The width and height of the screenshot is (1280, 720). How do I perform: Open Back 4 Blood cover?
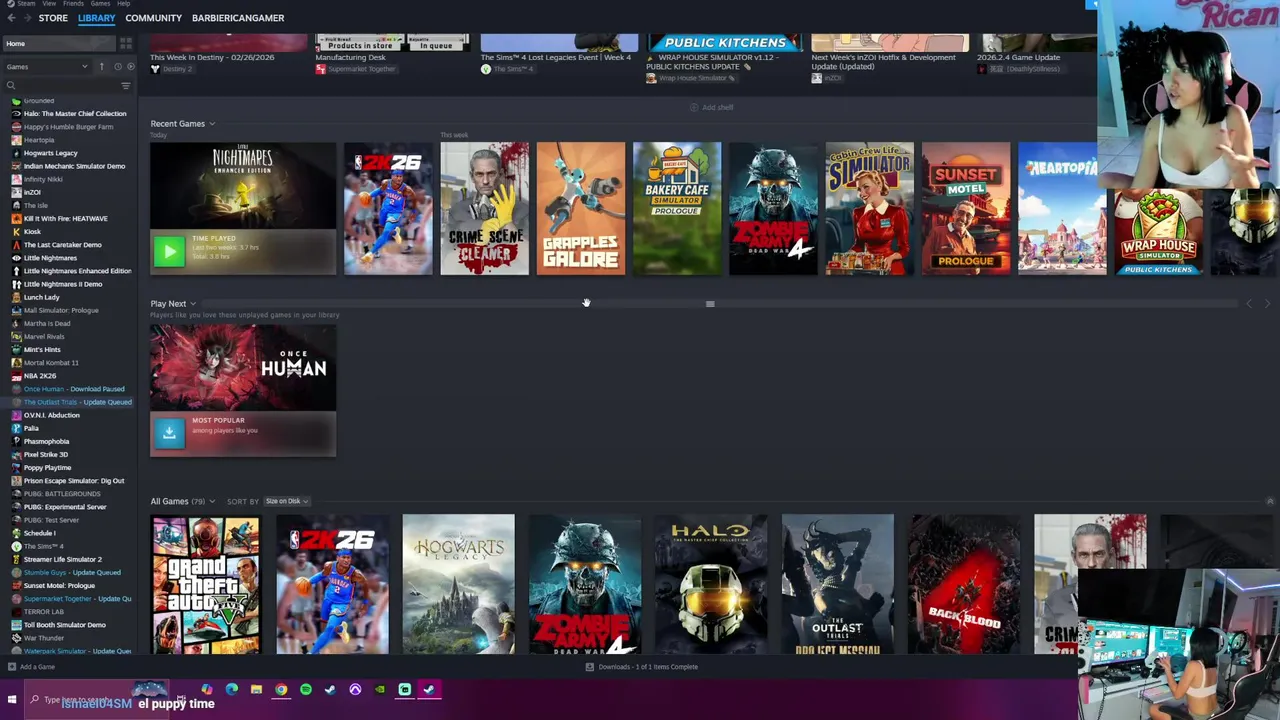point(964,585)
